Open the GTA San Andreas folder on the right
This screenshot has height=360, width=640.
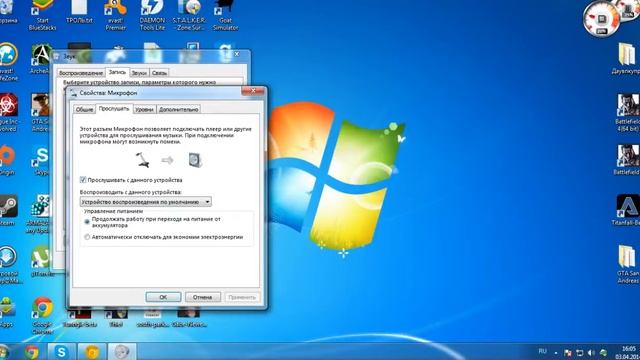click(628, 264)
